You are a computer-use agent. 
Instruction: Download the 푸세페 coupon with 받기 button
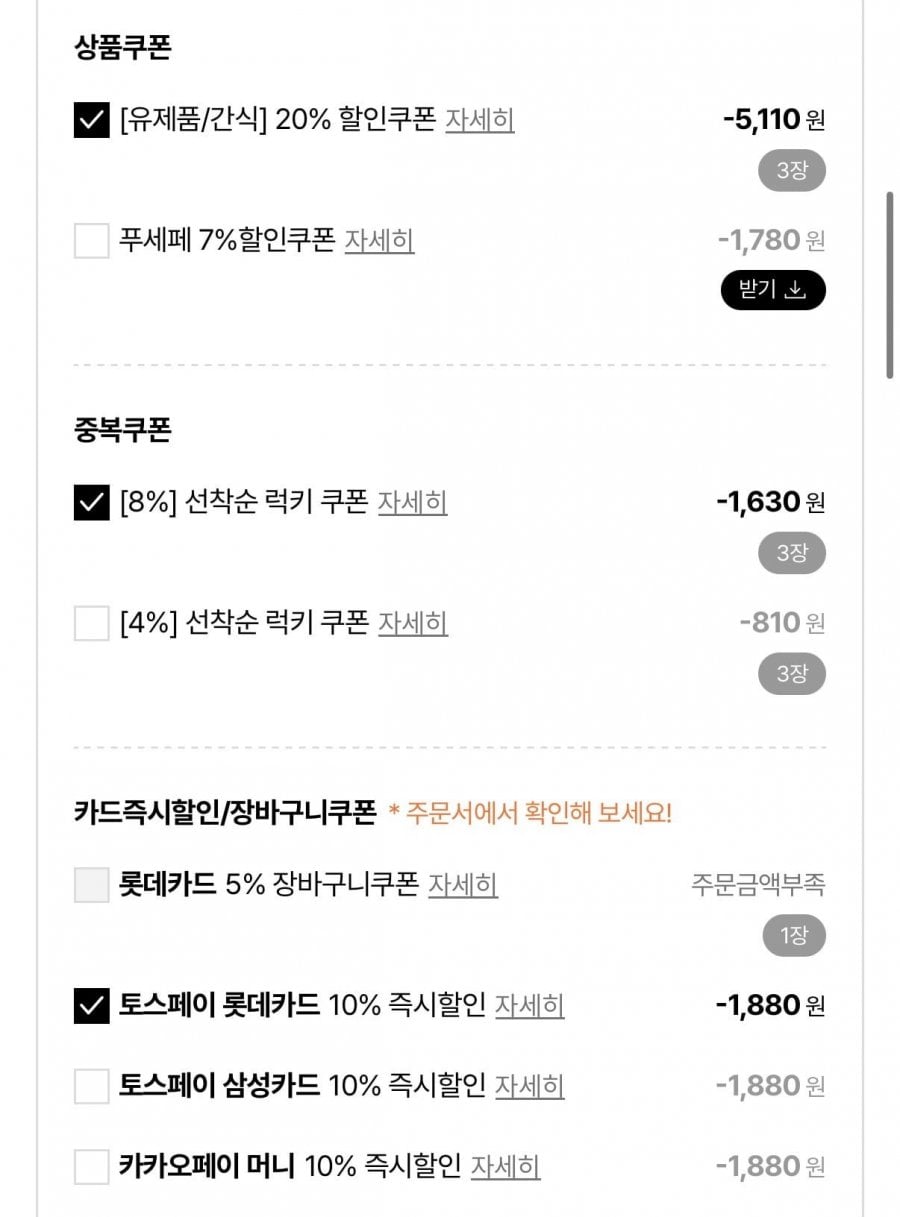click(773, 290)
